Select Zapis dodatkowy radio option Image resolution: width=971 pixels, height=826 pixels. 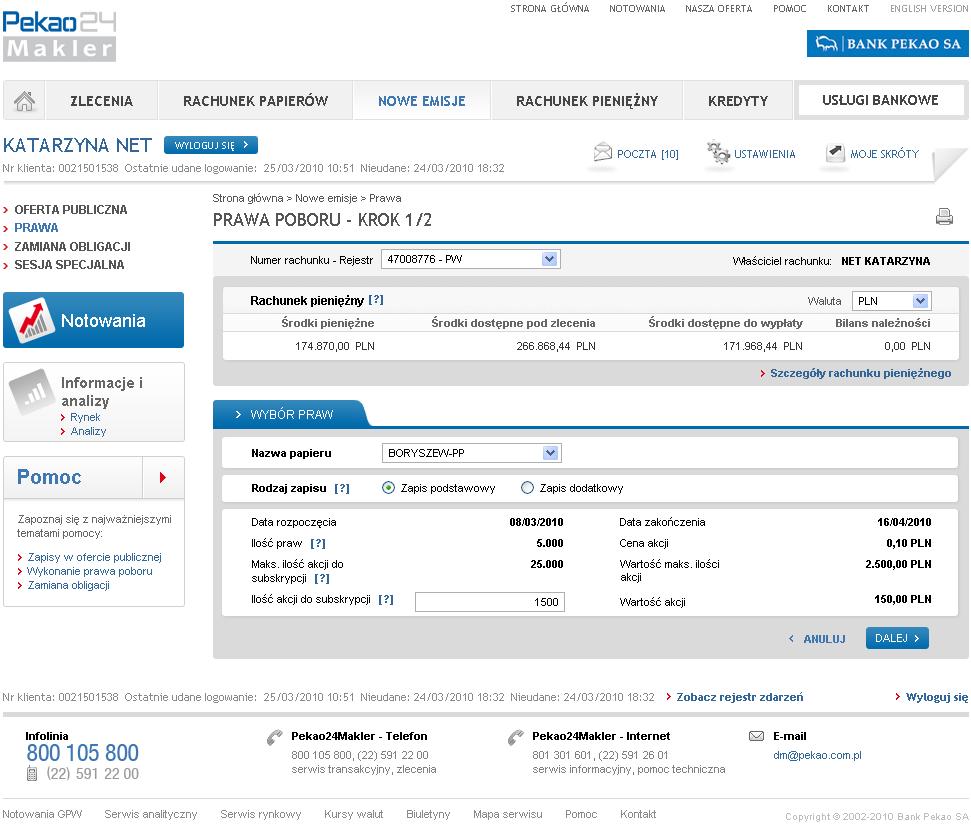click(527, 488)
